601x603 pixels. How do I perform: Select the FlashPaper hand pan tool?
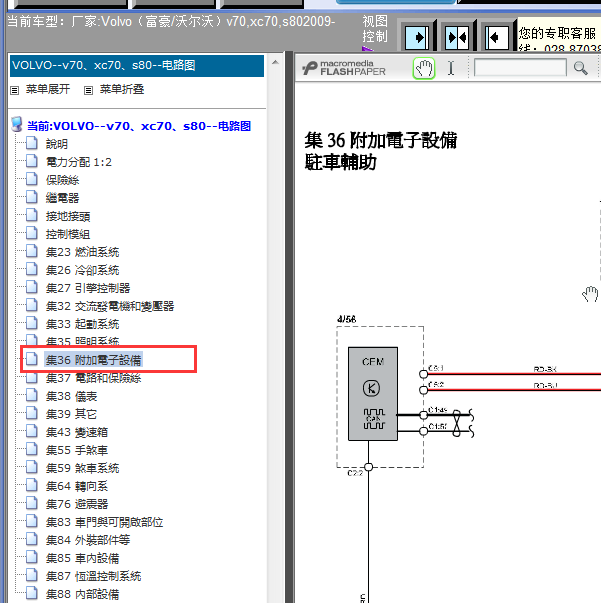click(423, 68)
